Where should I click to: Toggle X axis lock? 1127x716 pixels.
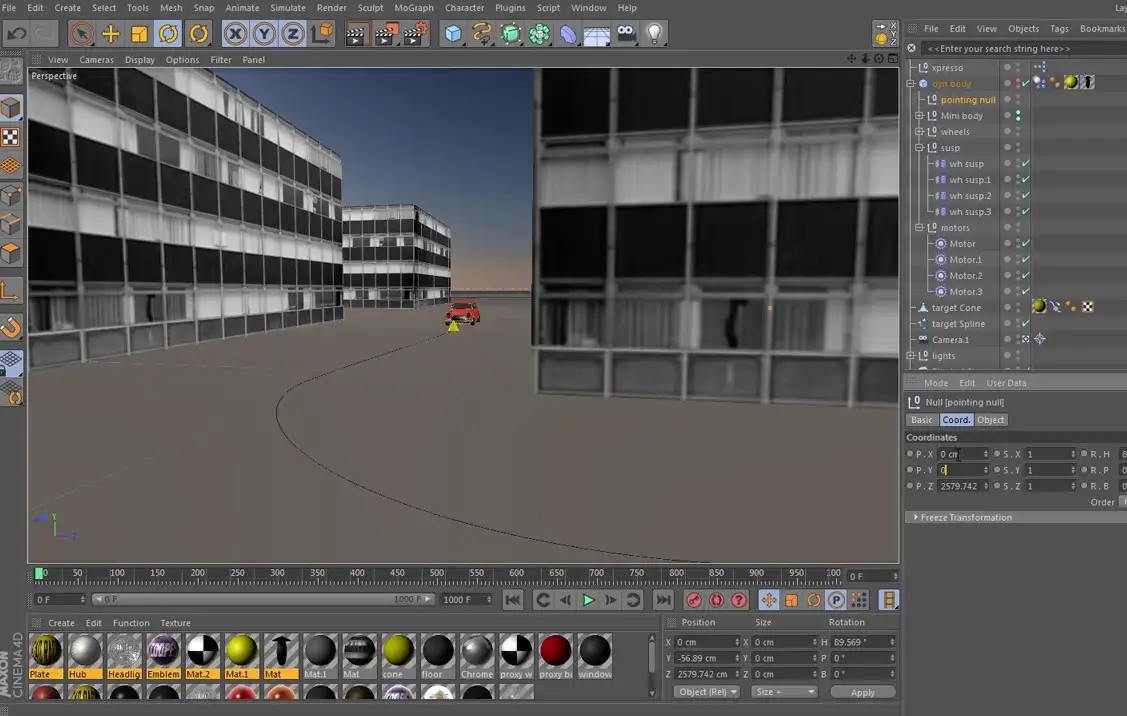[x=235, y=34]
